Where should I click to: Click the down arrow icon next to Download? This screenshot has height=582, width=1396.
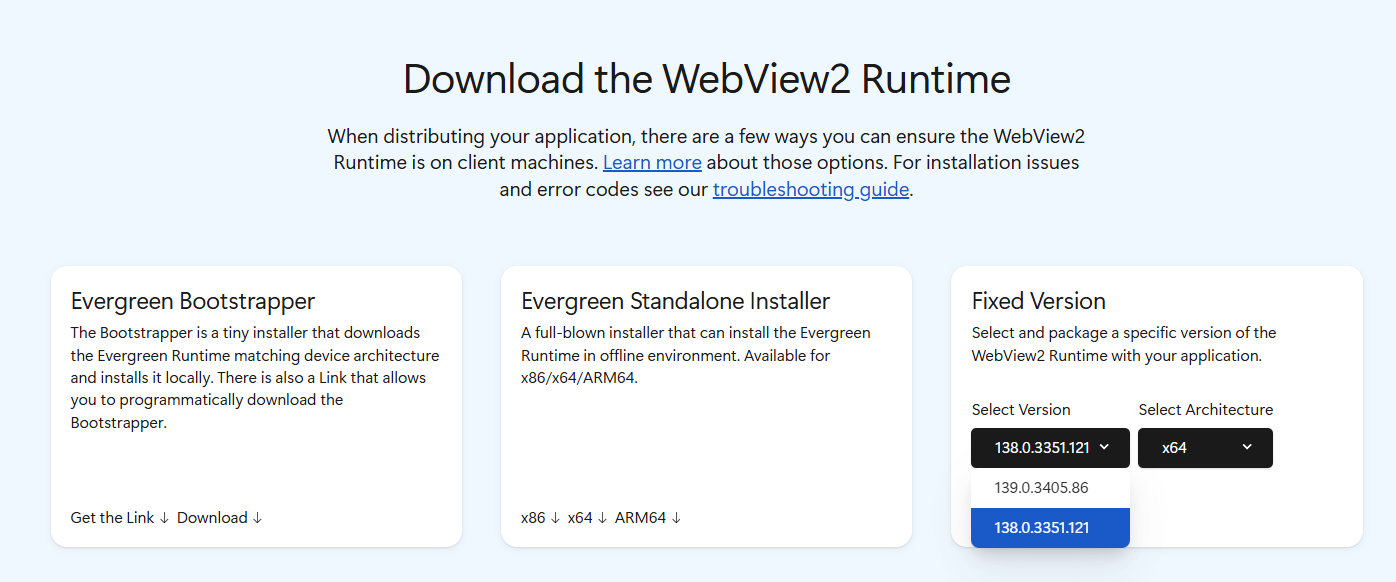(x=257, y=518)
